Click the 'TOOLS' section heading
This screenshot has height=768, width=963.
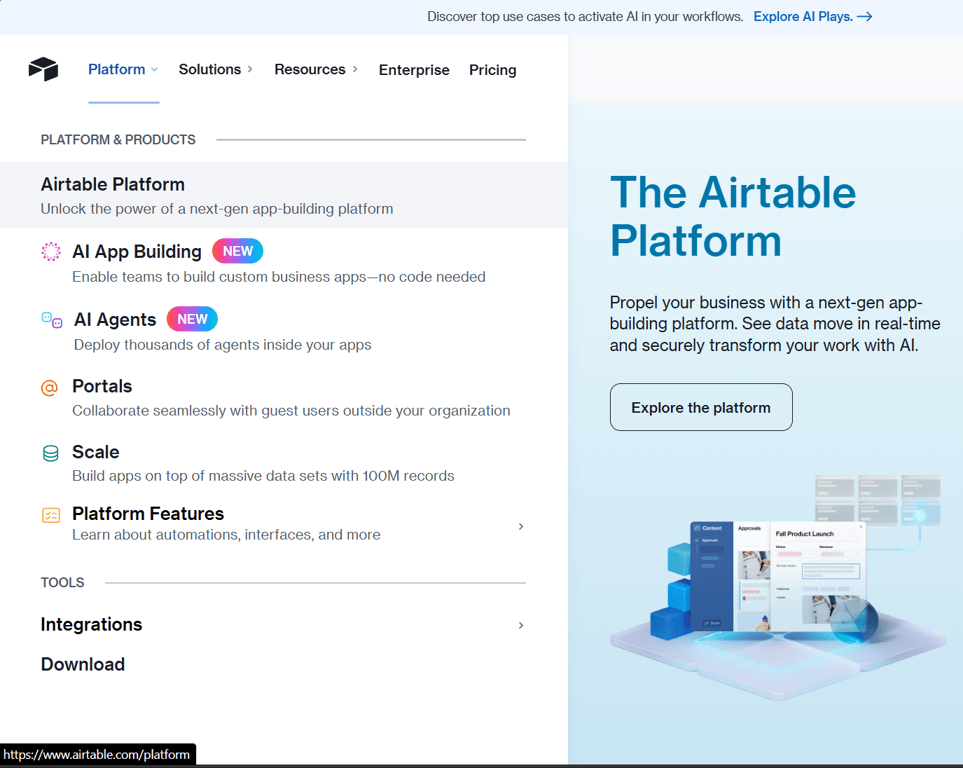62,582
